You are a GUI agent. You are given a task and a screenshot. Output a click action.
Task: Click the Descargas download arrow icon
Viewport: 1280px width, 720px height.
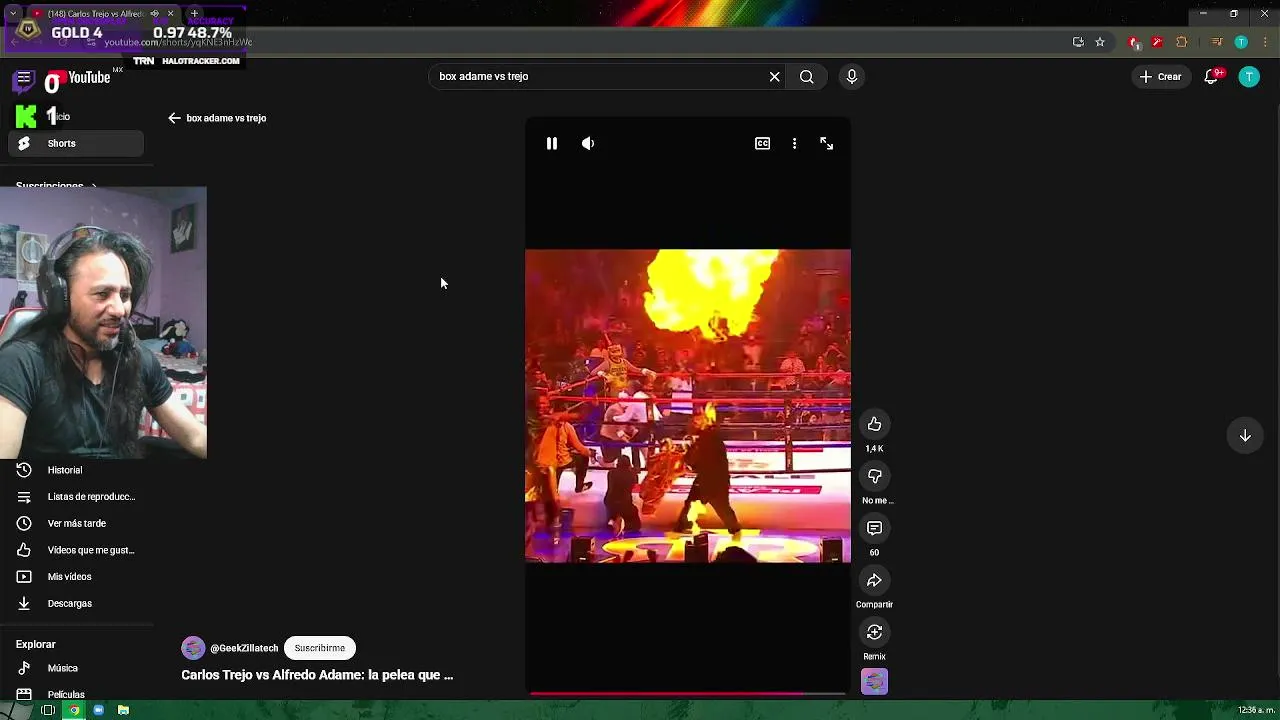click(x=24, y=604)
